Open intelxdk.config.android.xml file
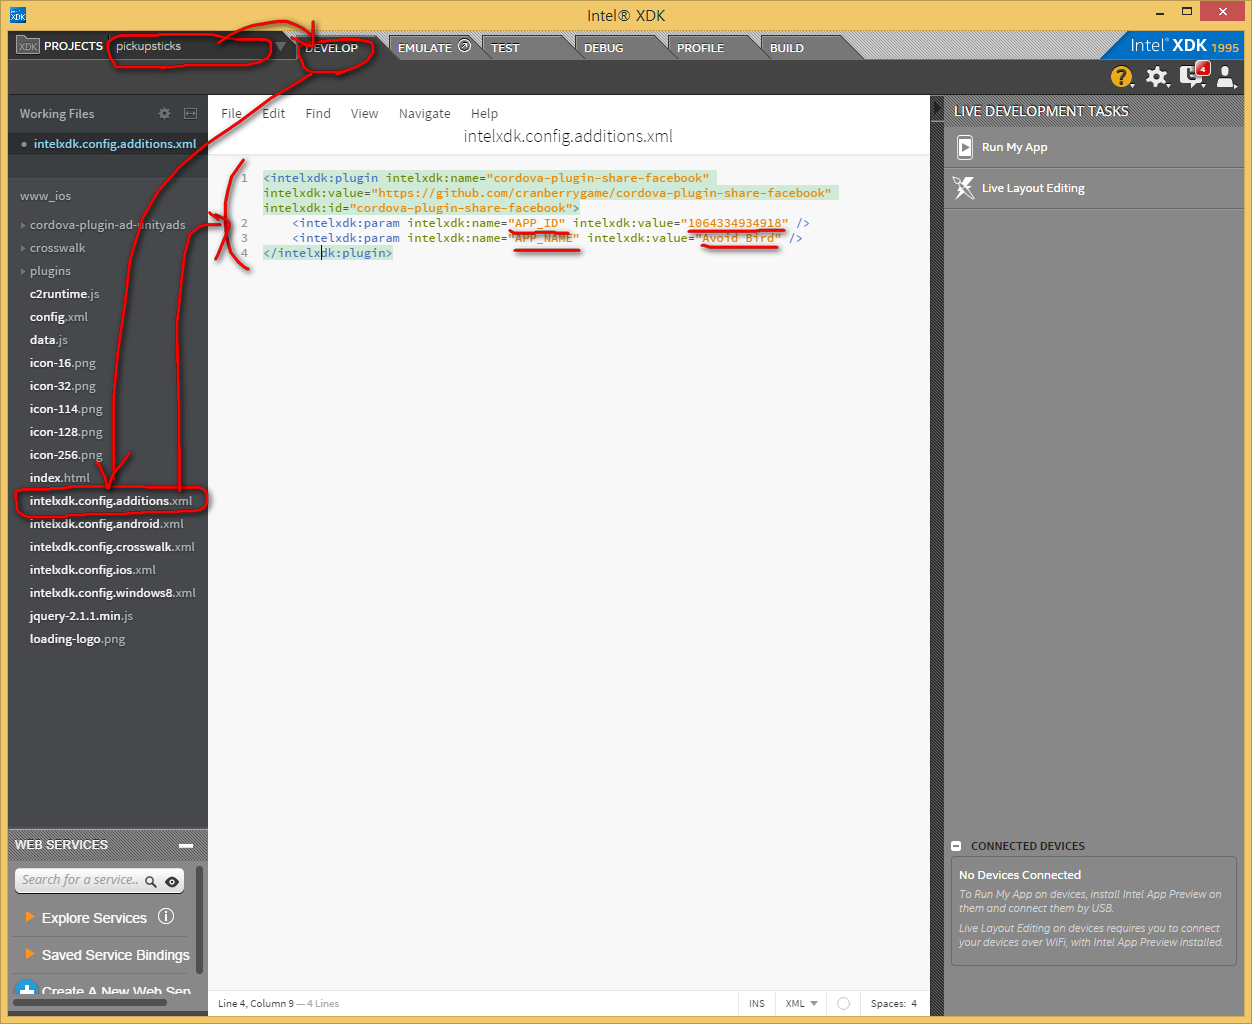 tap(106, 524)
